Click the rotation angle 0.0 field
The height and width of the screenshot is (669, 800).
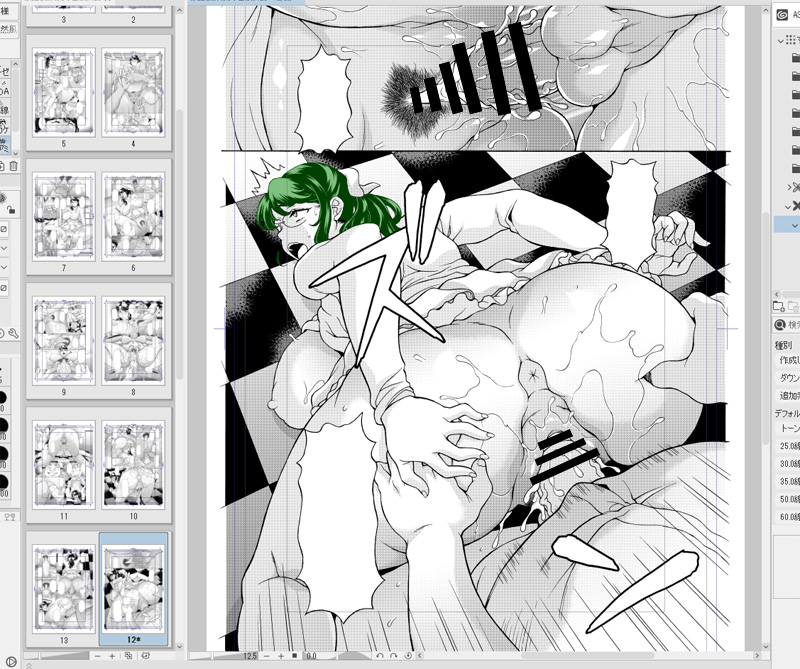point(311,656)
